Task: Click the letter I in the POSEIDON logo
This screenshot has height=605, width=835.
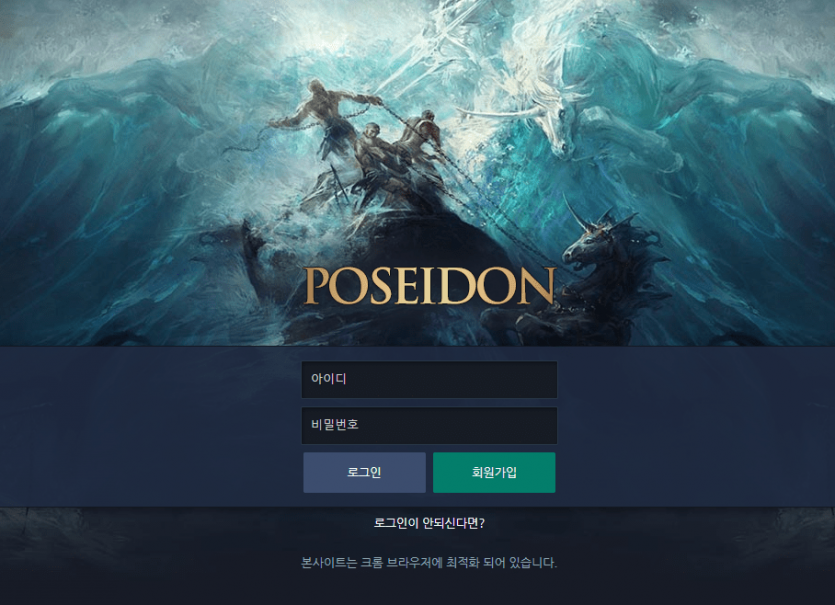Action: [x=429, y=286]
